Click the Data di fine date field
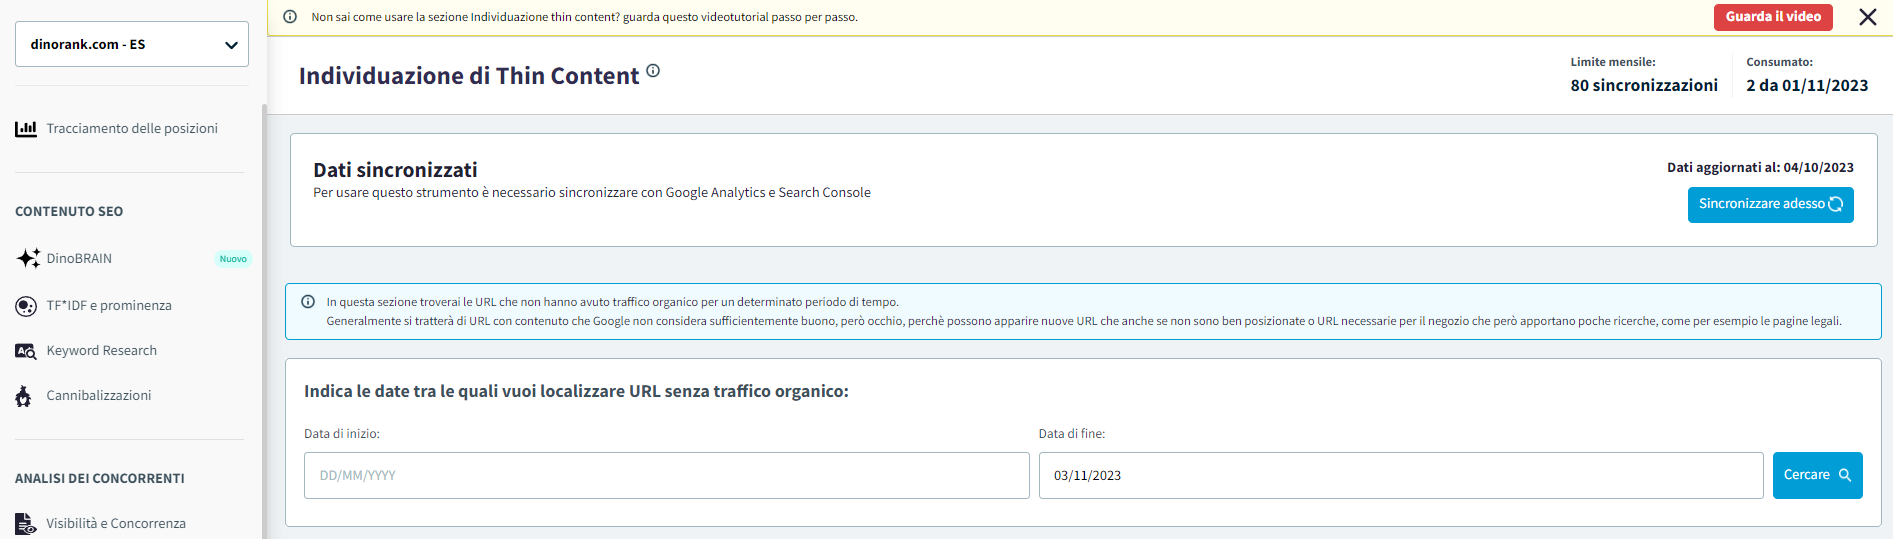 (x=1400, y=476)
